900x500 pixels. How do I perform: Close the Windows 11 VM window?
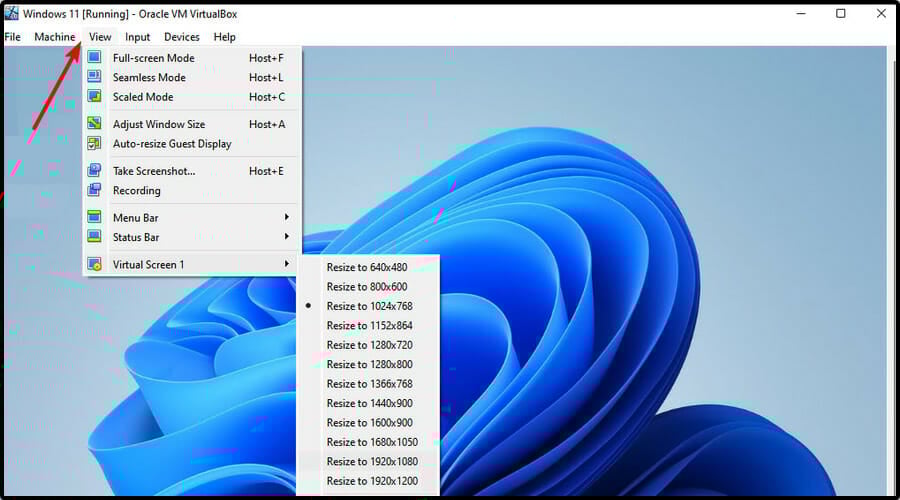881,13
